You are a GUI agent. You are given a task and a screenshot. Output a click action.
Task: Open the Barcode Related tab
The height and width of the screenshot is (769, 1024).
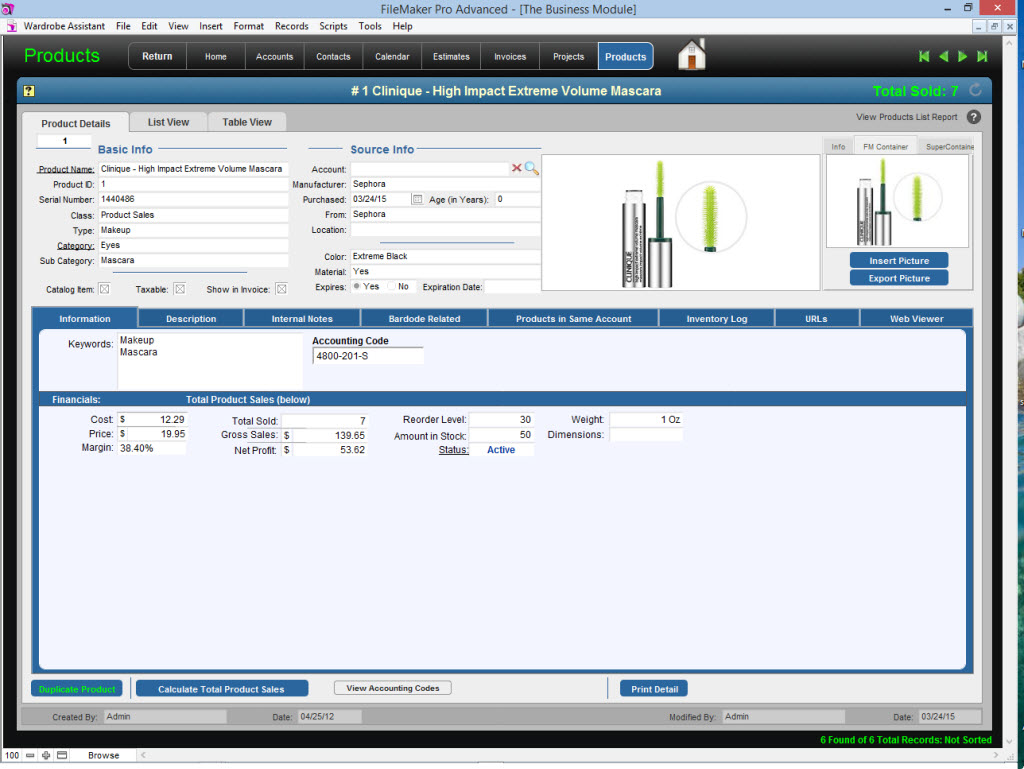[x=424, y=319]
